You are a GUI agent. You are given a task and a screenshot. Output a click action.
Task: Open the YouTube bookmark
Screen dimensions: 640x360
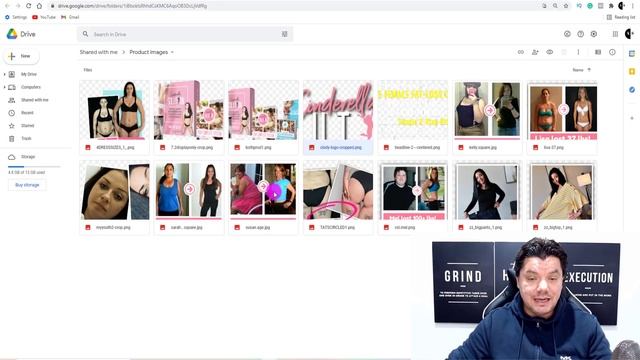click(x=44, y=17)
